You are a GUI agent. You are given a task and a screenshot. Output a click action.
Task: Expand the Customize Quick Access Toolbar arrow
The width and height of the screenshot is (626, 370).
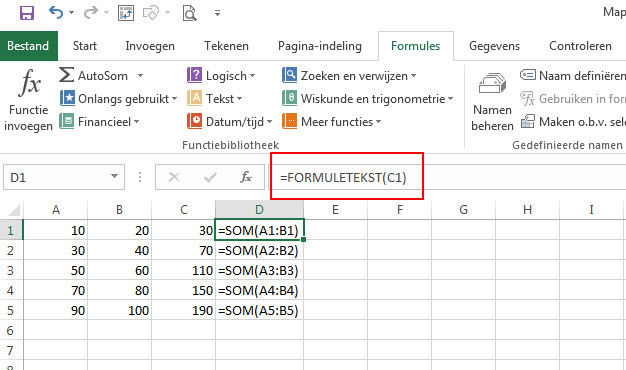tap(218, 13)
